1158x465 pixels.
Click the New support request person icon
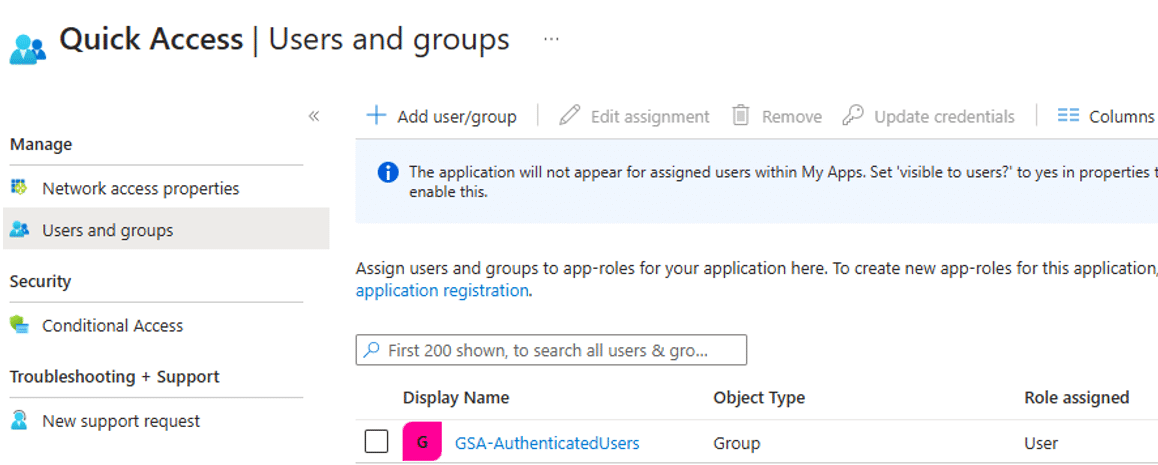coord(19,421)
